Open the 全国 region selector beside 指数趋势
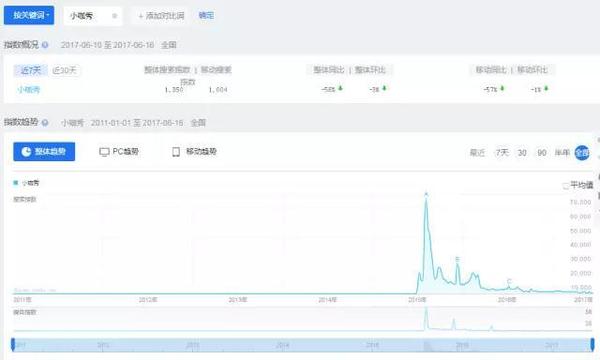The image size is (600, 360). pos(198,123)
